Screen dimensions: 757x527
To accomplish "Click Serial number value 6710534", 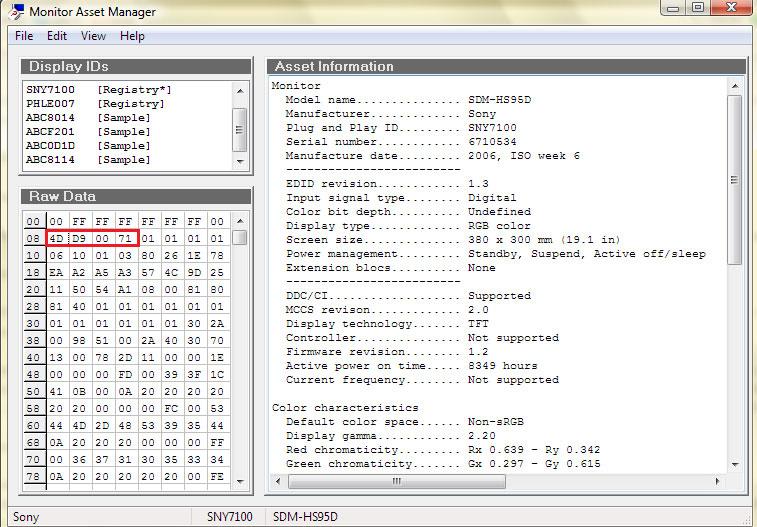I will 492,142.
